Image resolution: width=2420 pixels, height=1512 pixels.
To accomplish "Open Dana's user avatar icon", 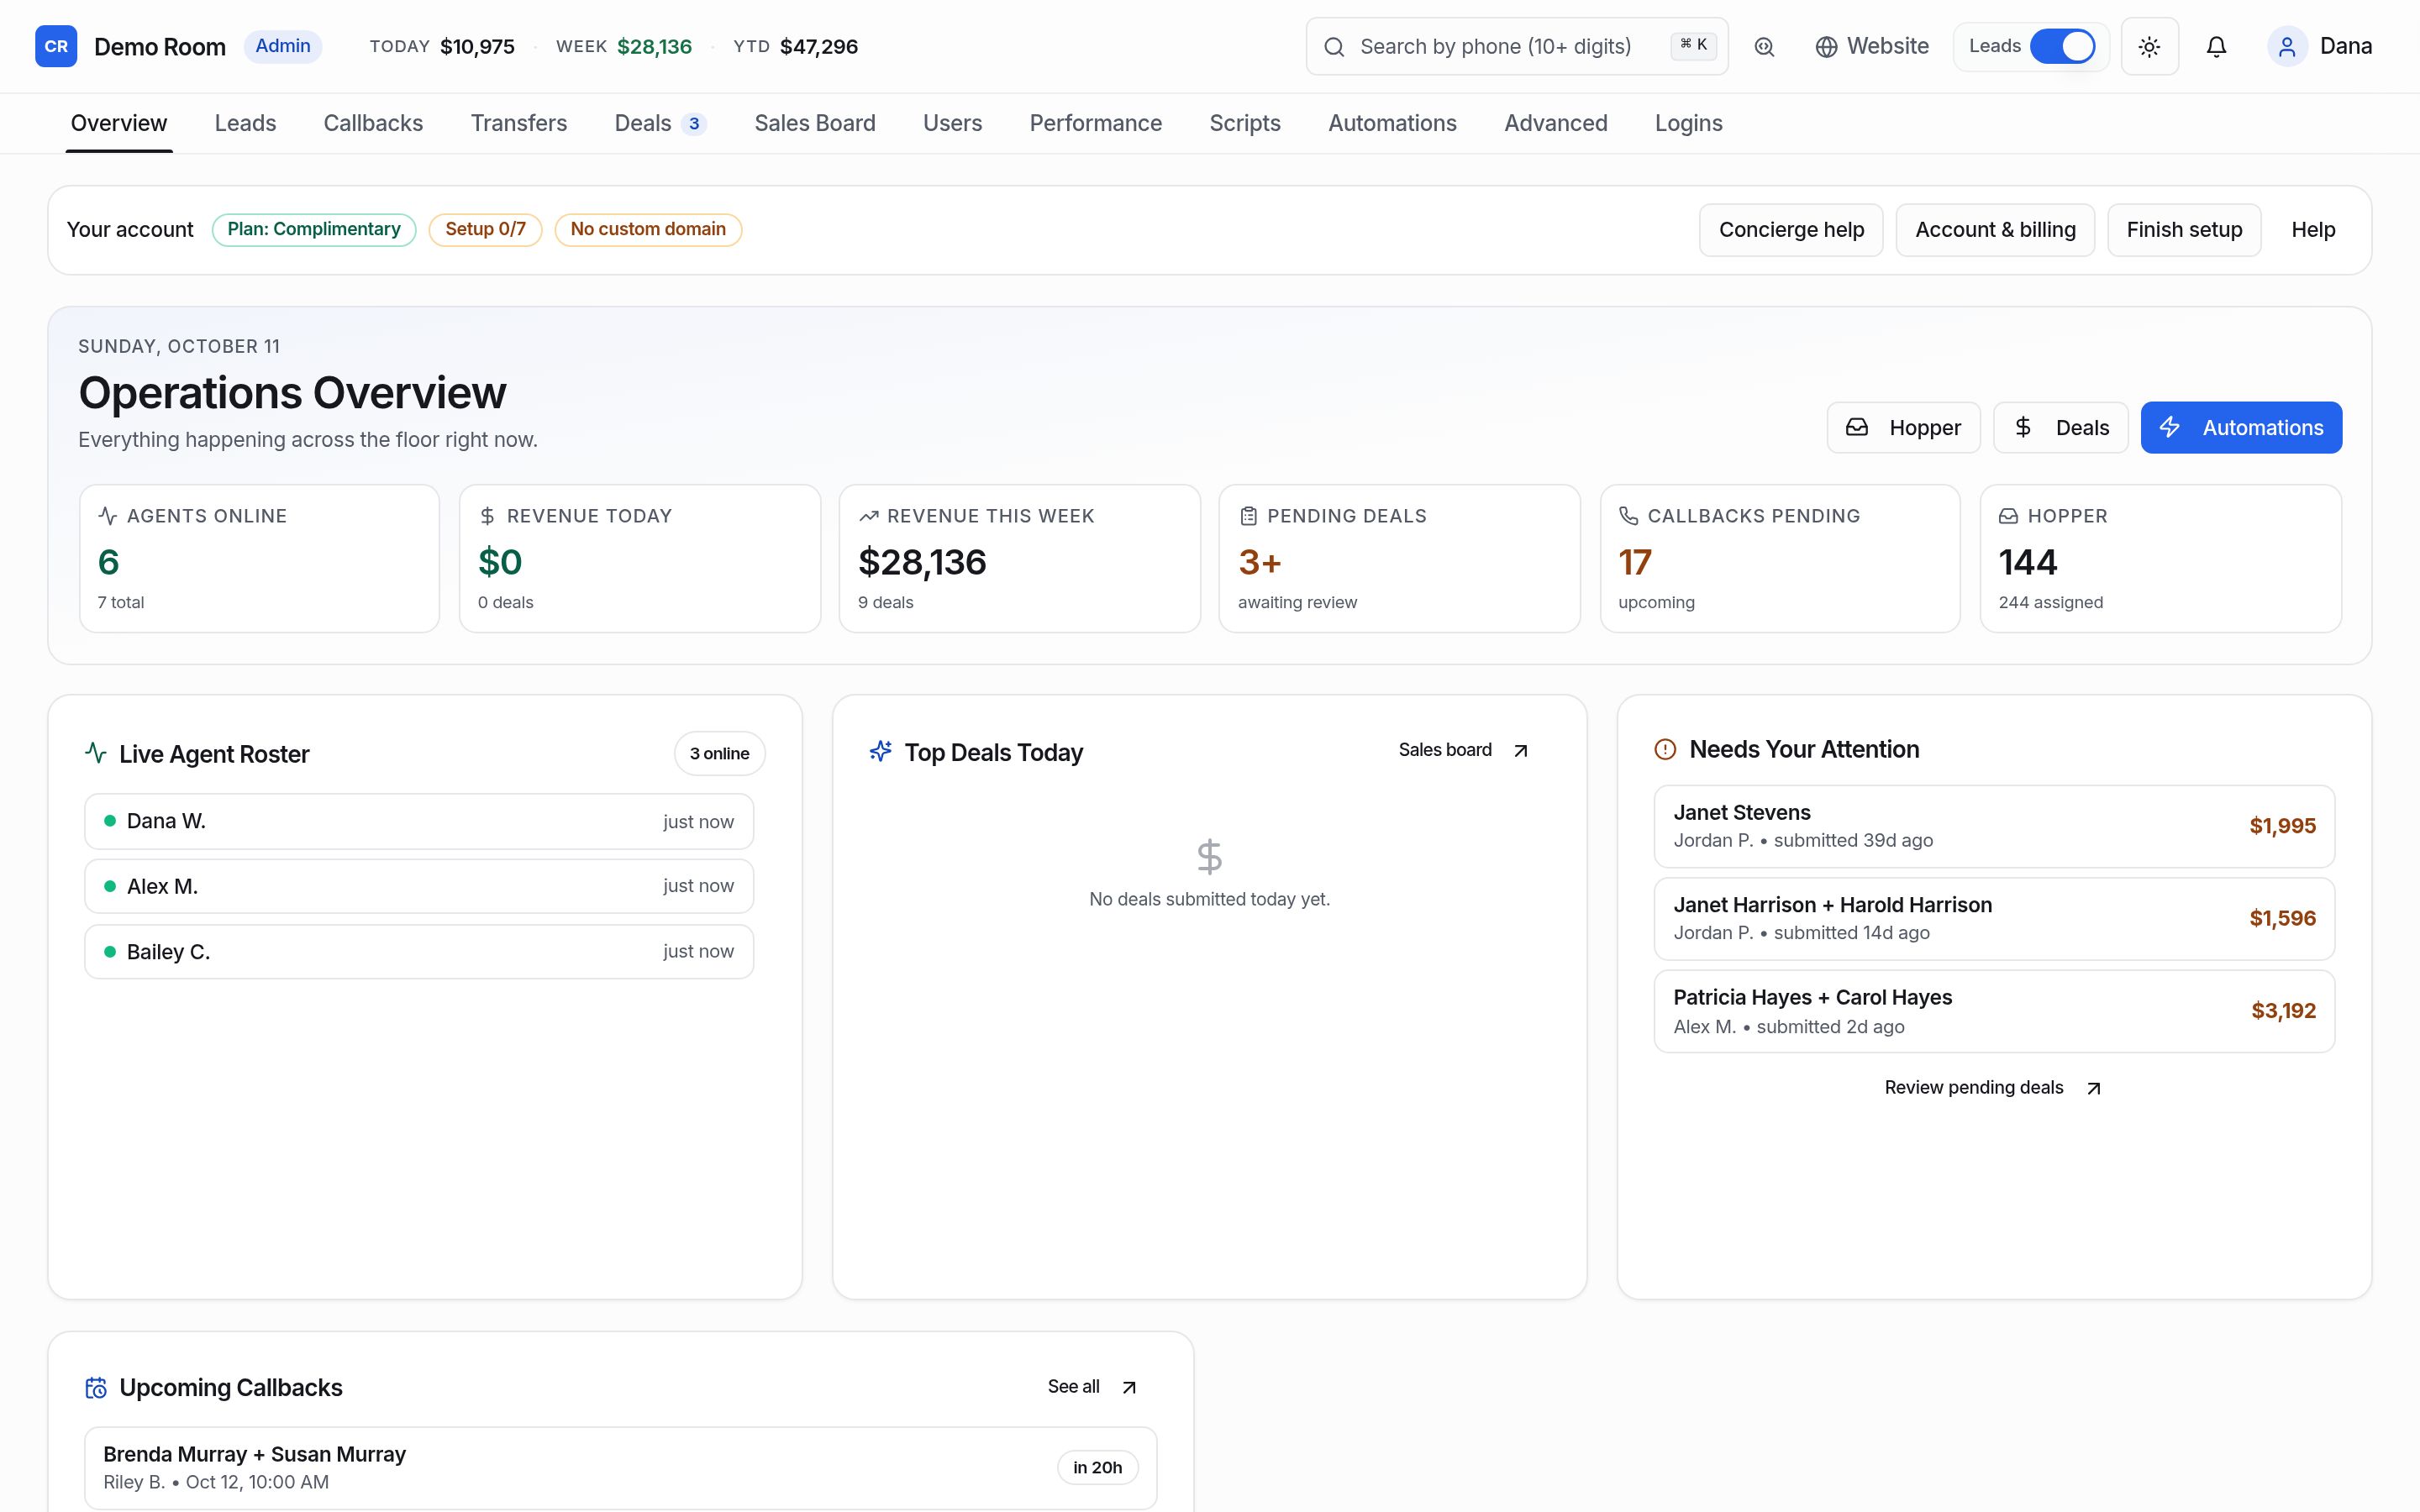I will click(2287, 47).
